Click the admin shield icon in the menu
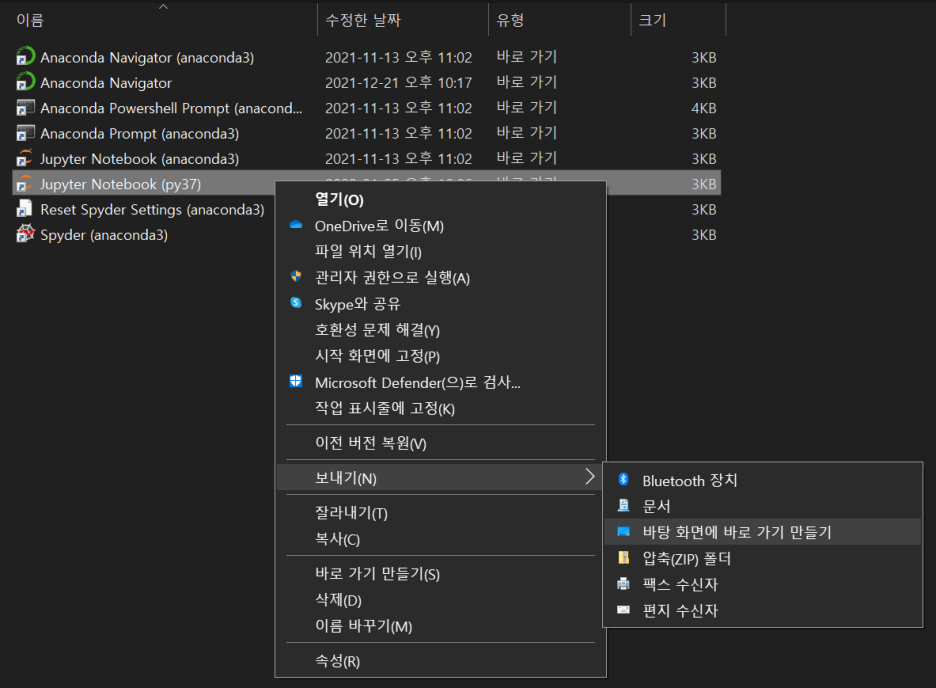Image resolution: width=936 pixels, height=688 pixels. point(295,276)
